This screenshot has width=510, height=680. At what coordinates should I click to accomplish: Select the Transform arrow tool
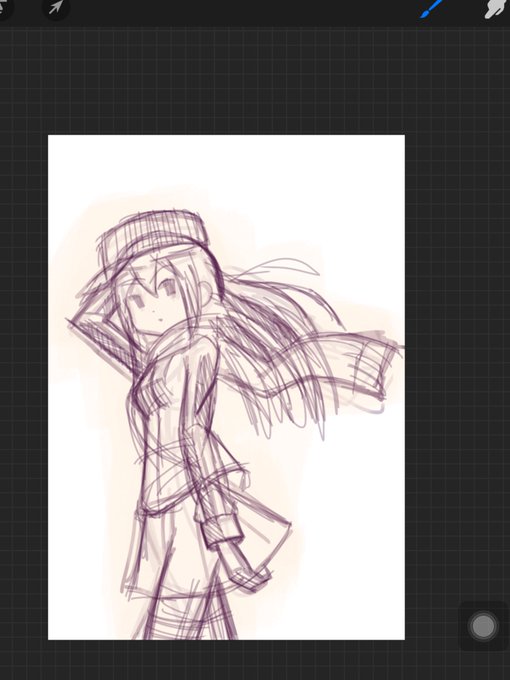coord(56,7)
